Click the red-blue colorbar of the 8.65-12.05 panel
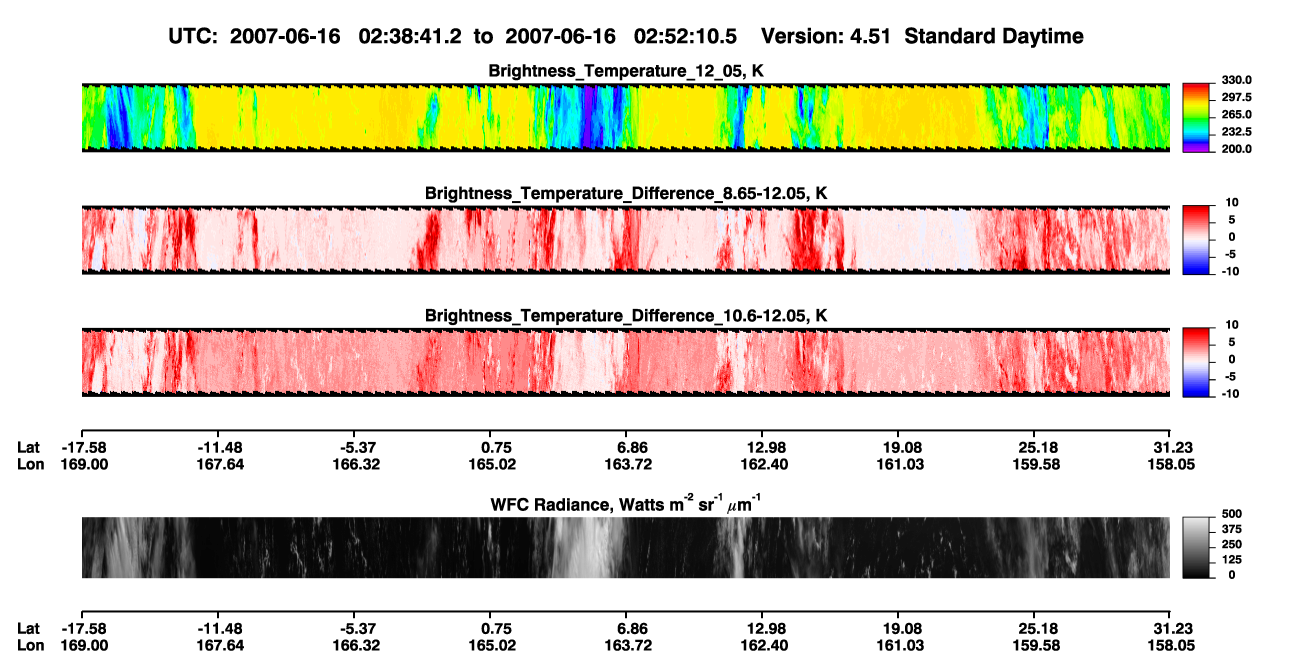 coord(1196,240)
